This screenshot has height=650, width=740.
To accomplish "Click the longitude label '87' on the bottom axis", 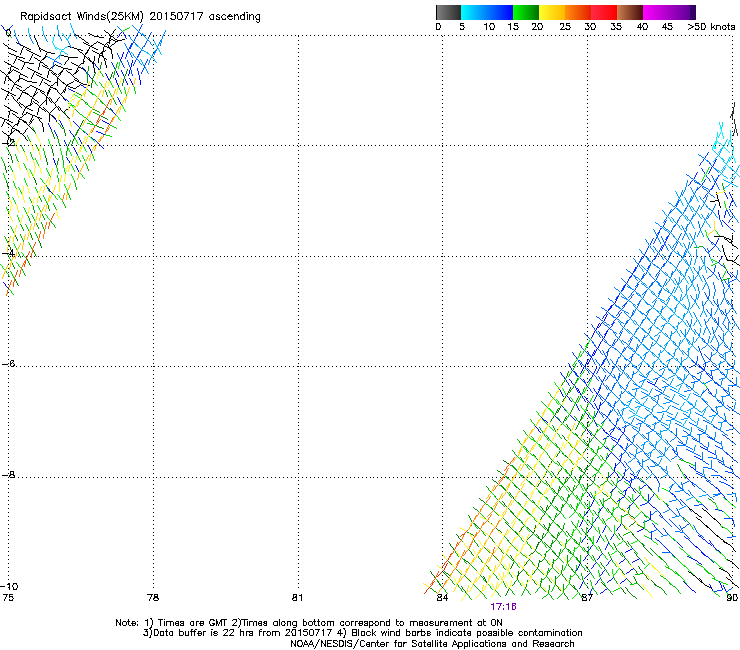I will [587, 598].
